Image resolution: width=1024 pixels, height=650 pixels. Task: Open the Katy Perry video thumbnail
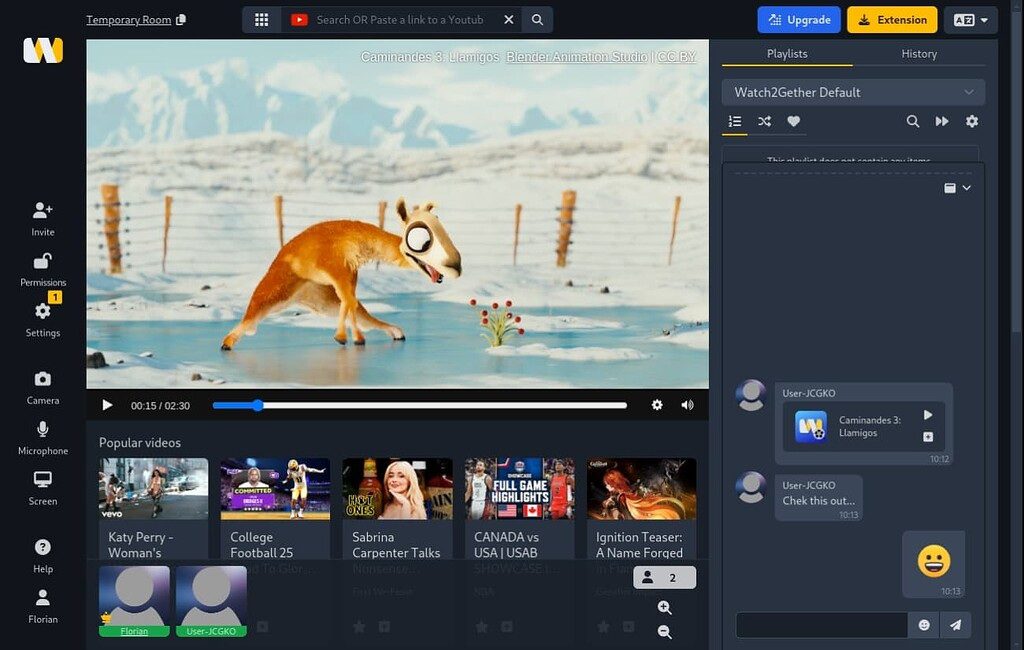click(153, 489)
